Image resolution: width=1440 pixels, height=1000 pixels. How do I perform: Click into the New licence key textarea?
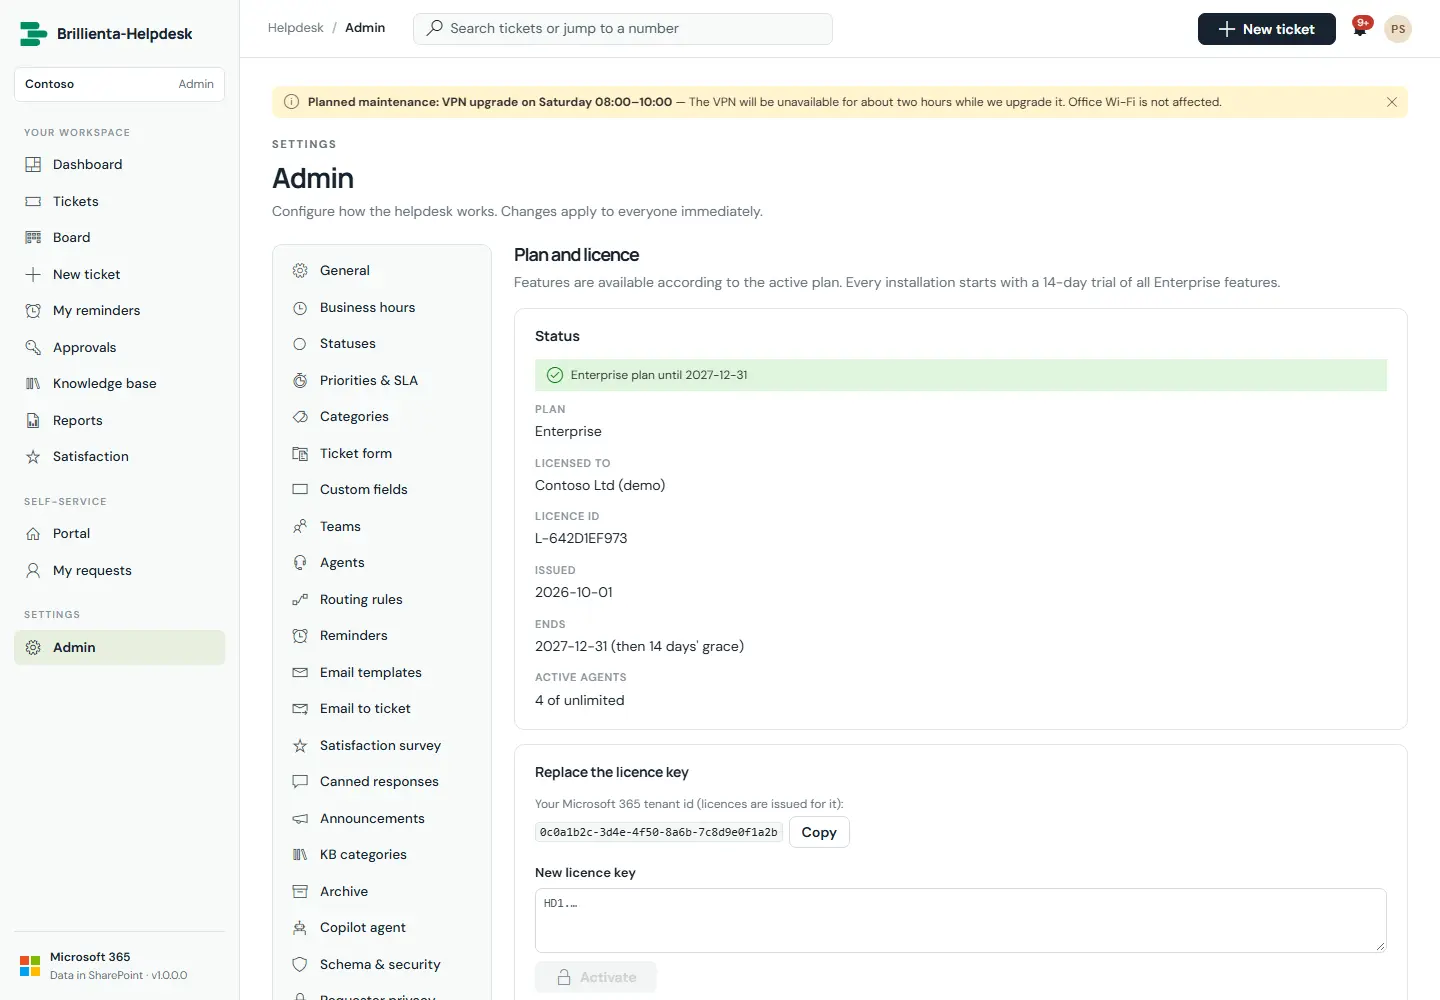pyautogui.click(x=960, y=920)
